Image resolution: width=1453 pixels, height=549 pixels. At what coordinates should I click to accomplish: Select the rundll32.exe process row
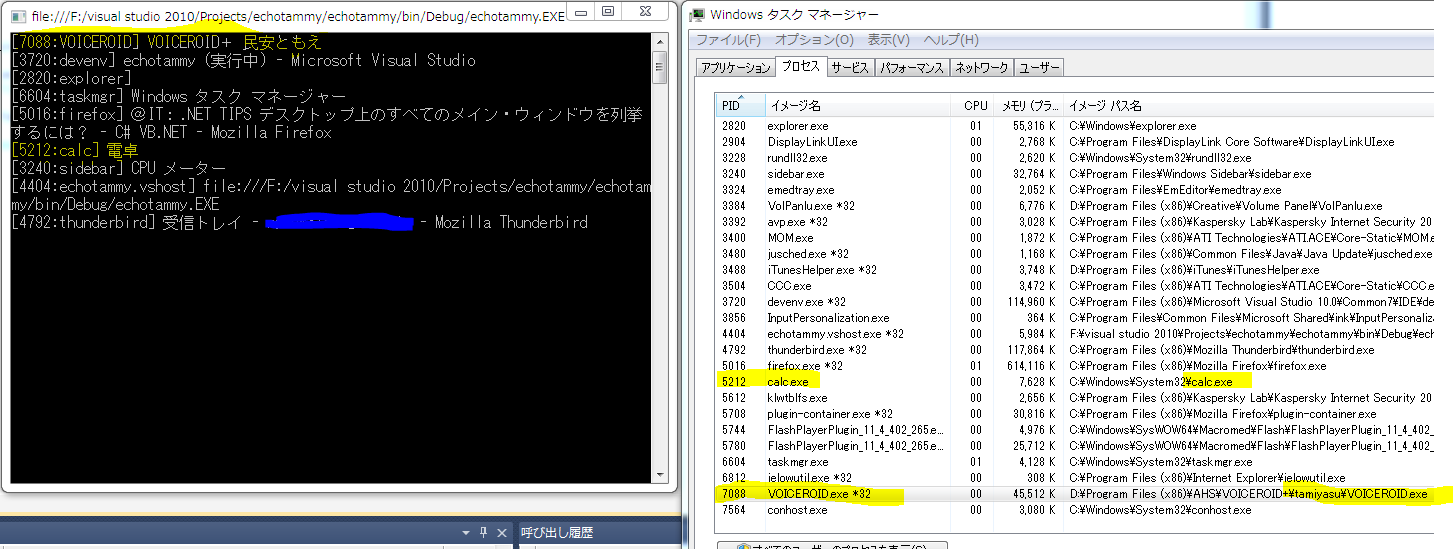pos(1084,158)
